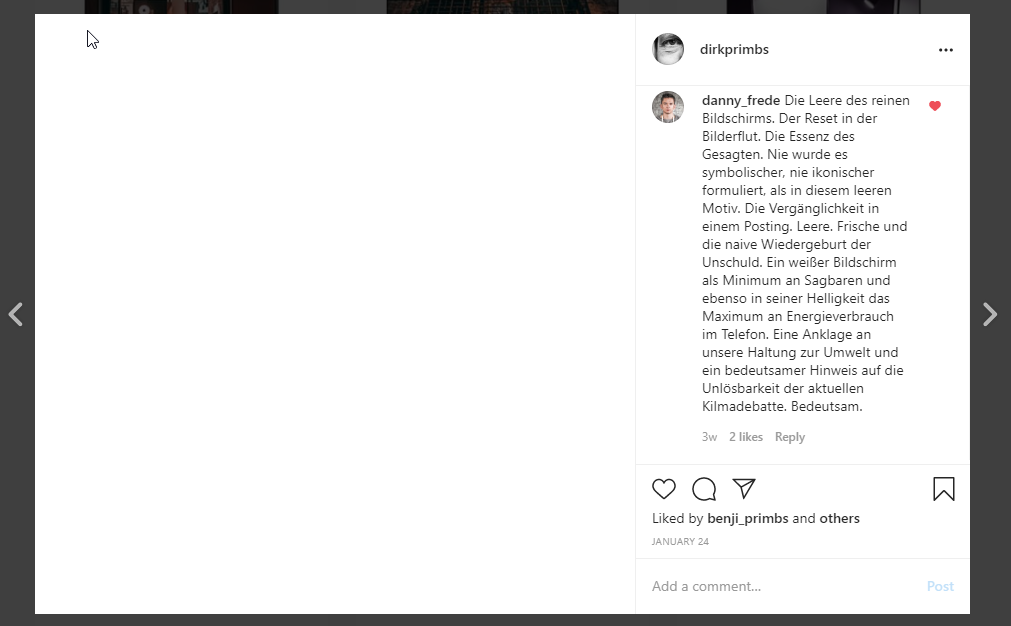1011x626 pixels.
Task: Share the post via paper plane icon
Action: click(x=743, y=489)
